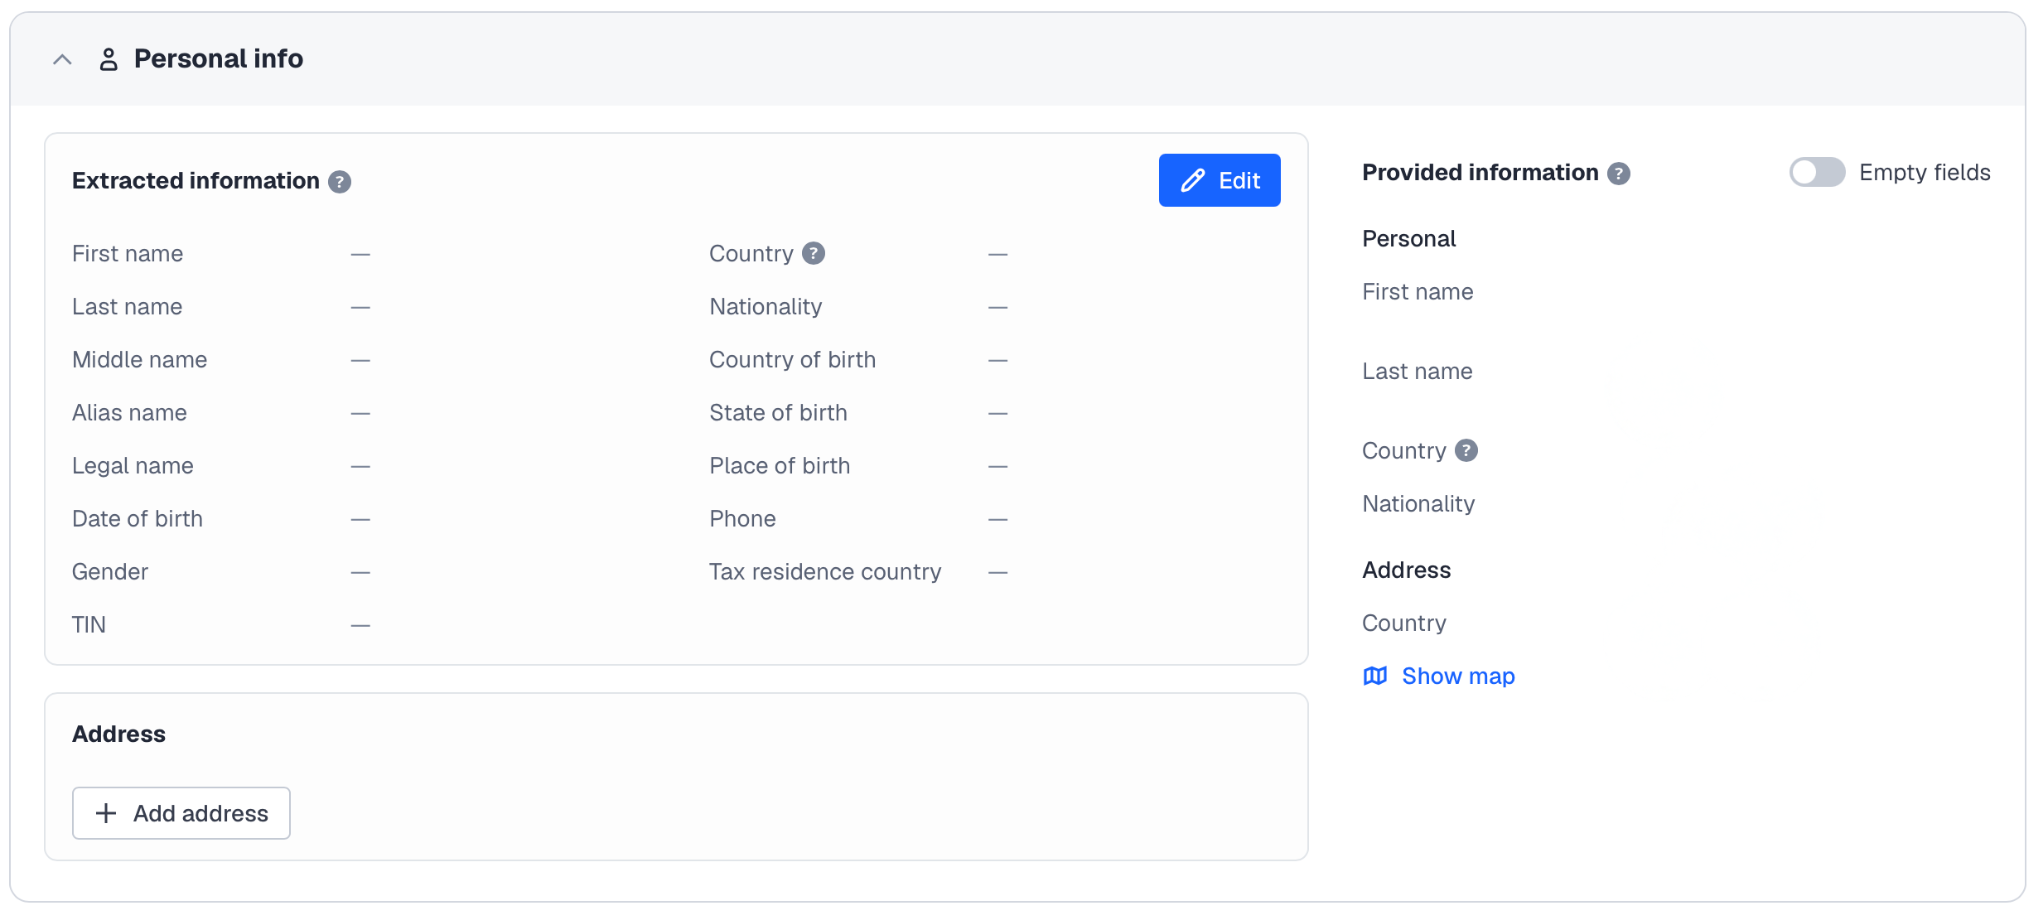Click the Edit button
Image resolution: width=2040 pixels, height=921 pixels.
pyautogui.click(x=1219, y=181)
